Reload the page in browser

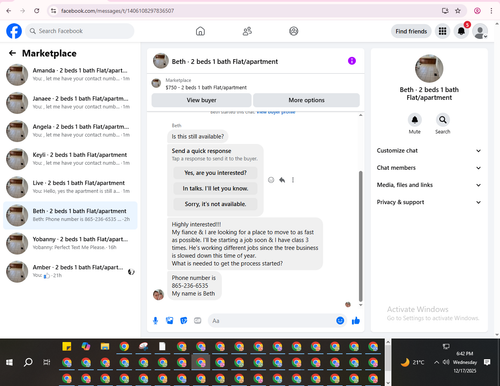point(37,11)
